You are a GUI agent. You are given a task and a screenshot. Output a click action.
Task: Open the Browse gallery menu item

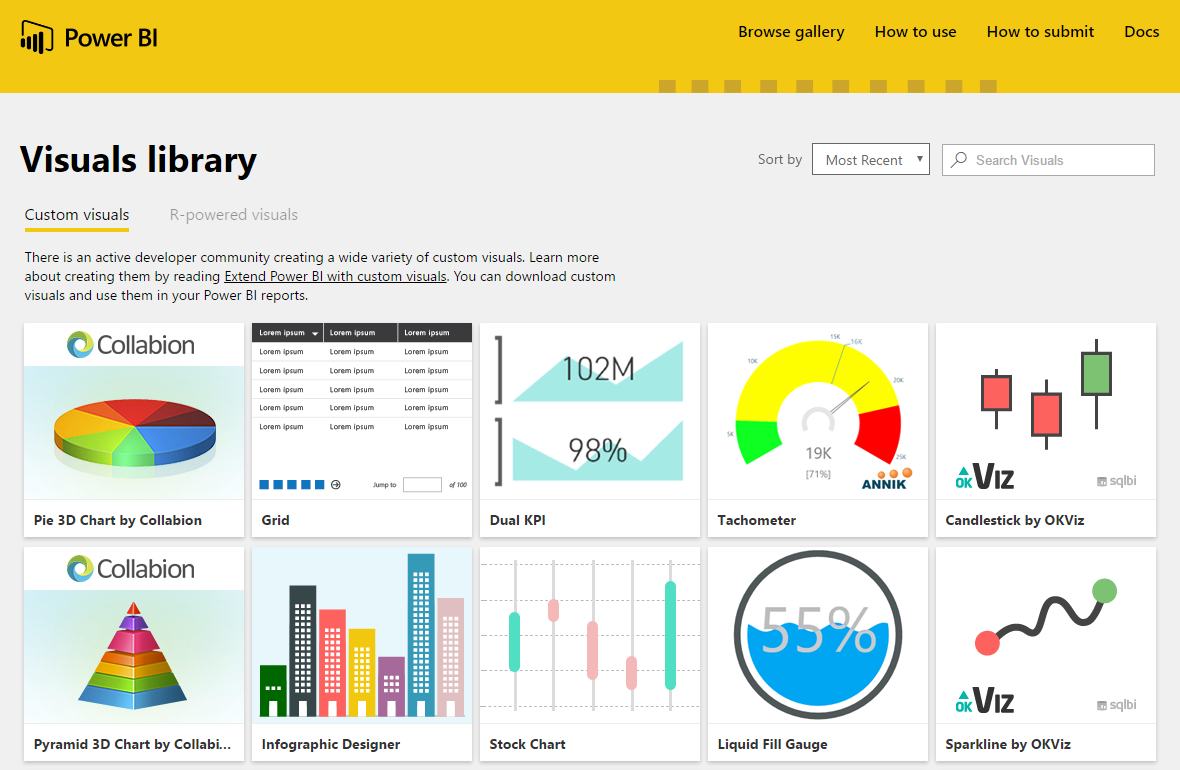791,32
